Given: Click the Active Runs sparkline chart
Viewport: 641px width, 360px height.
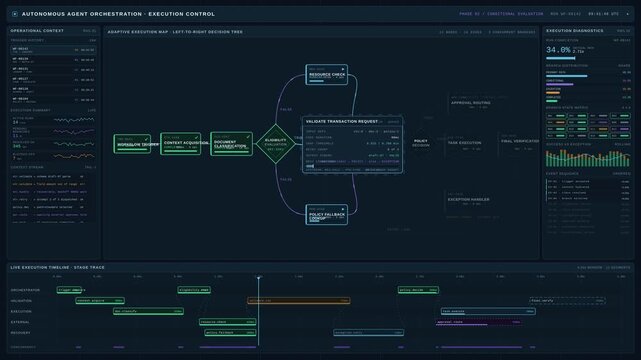Looking at the screenshot, I should (x=74, y=120).
